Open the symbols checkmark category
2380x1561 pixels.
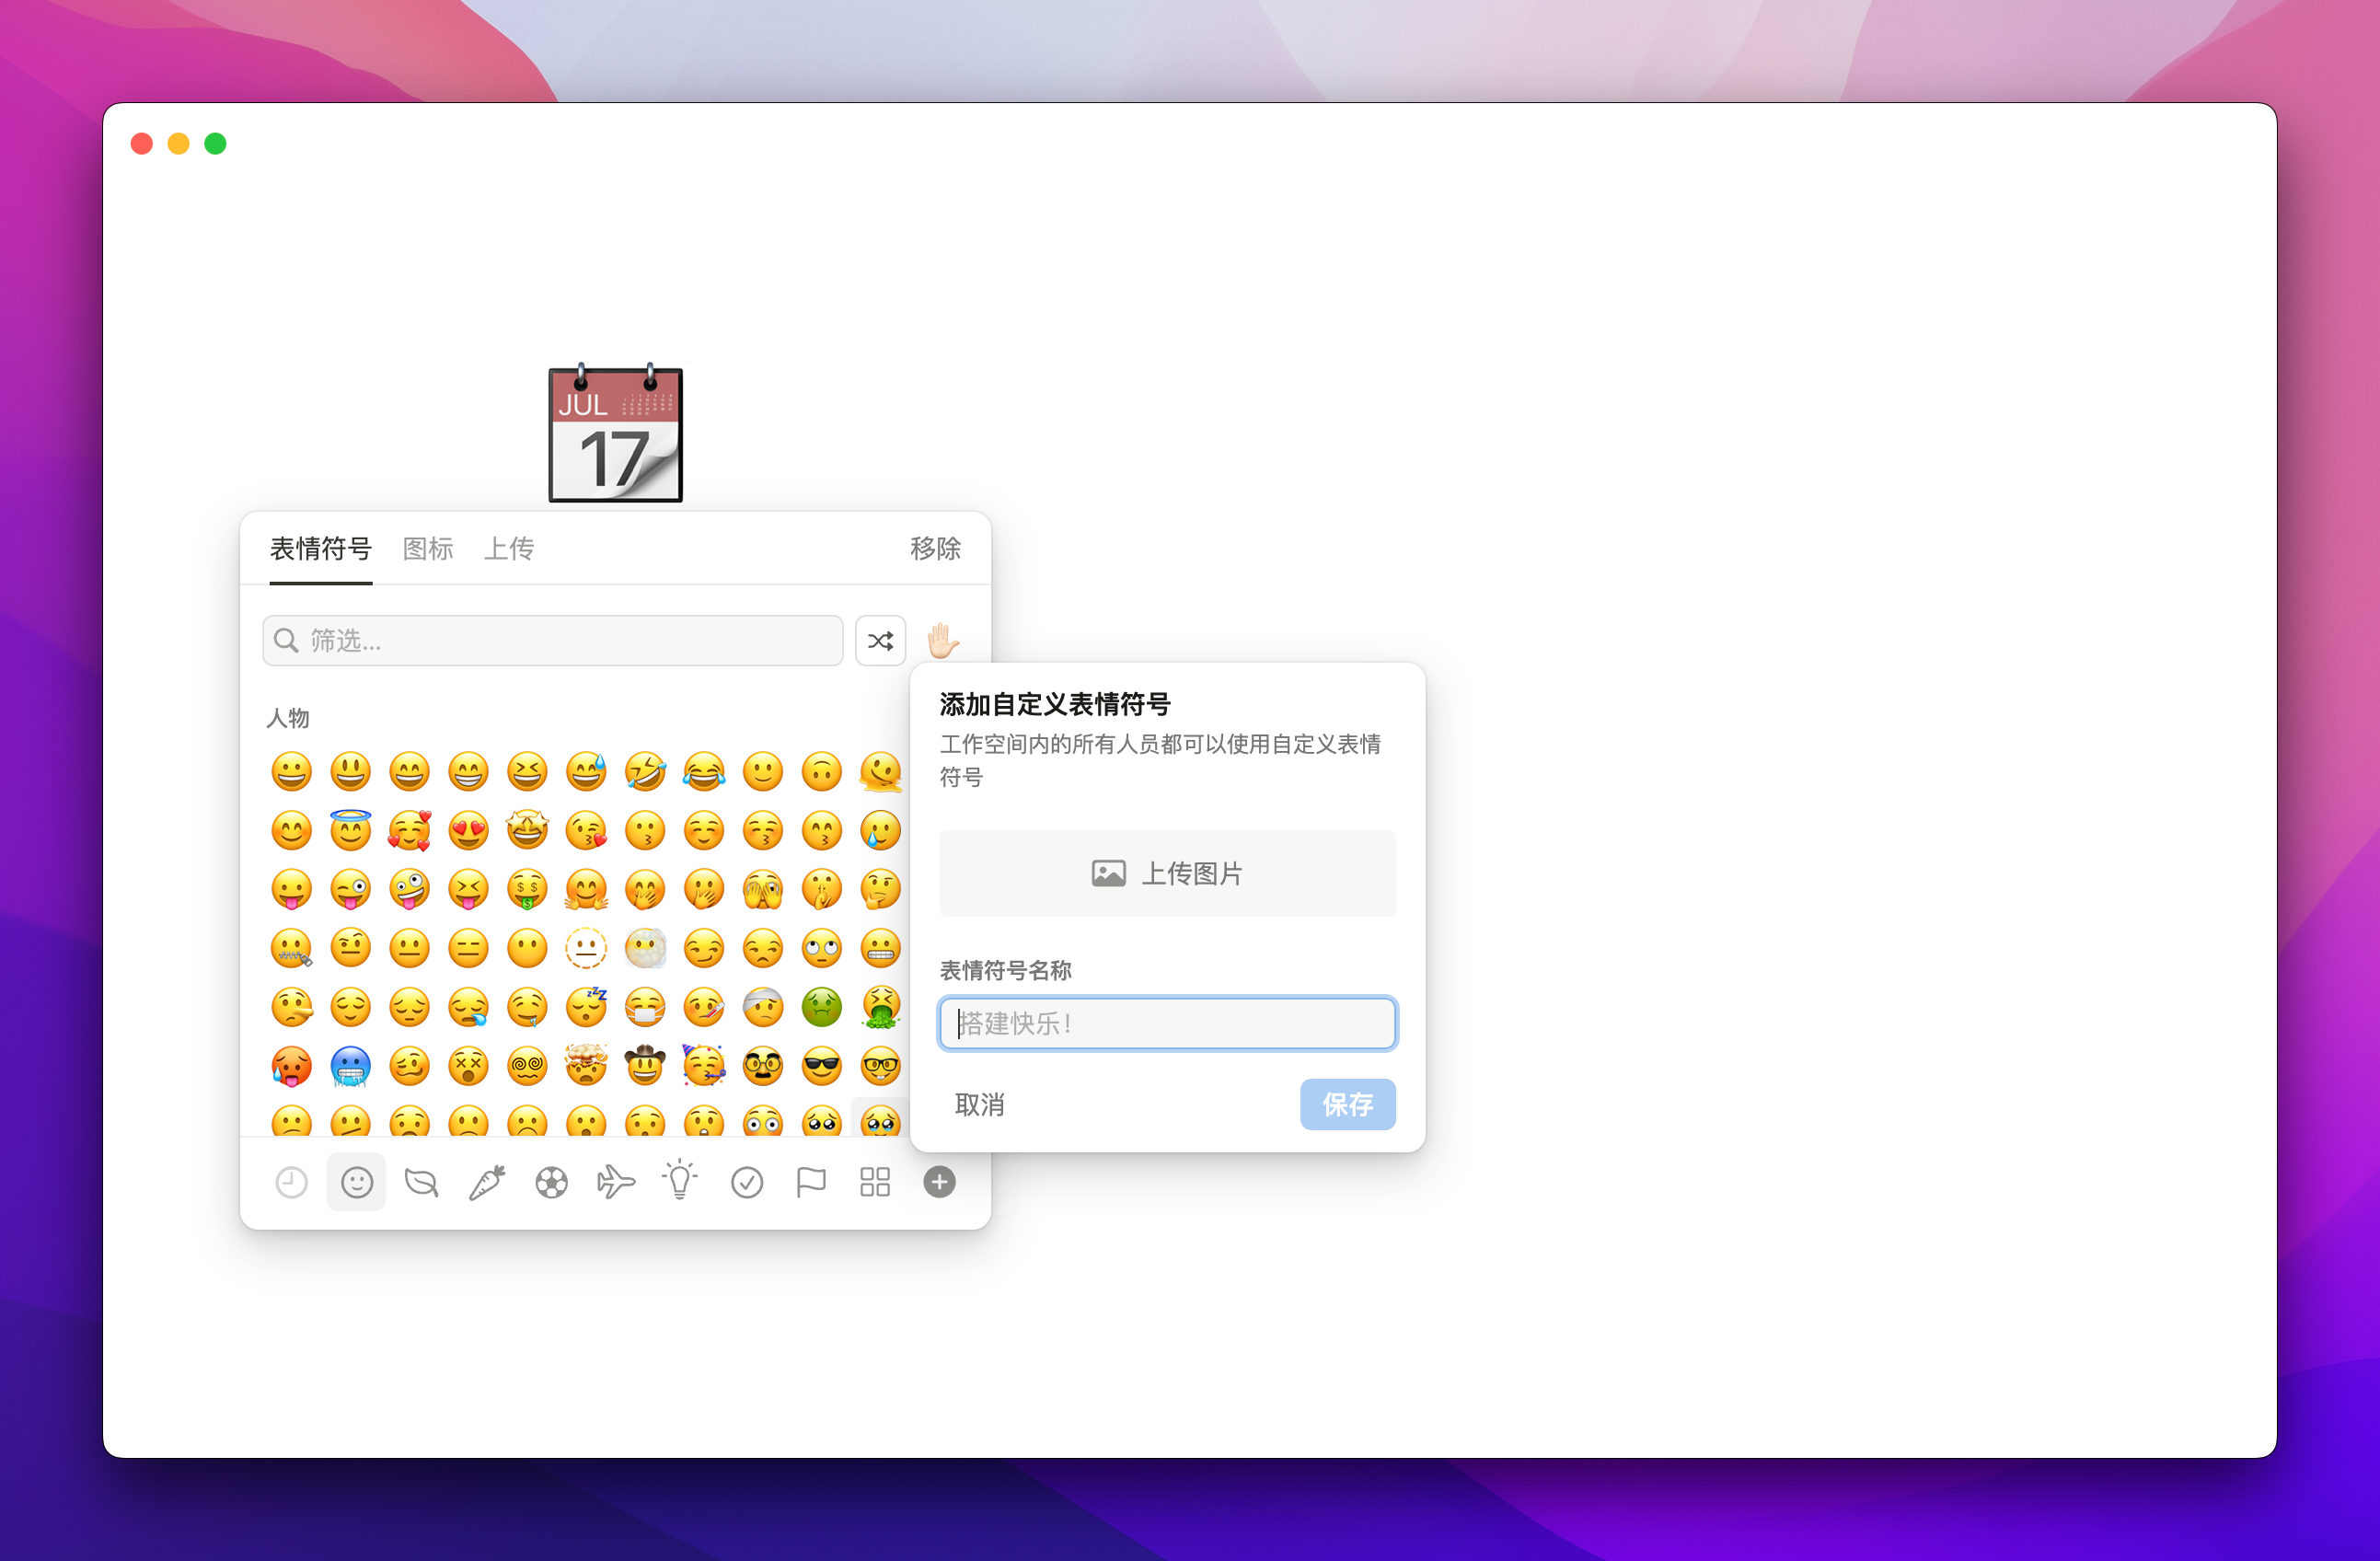pos(746,1183)
